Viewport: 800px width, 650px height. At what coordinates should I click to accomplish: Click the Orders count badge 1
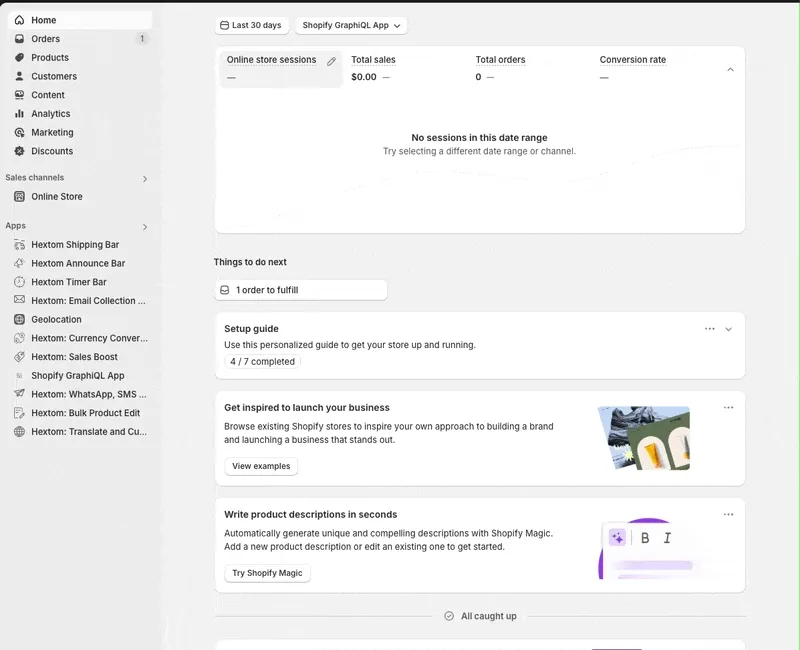[142, 39]
